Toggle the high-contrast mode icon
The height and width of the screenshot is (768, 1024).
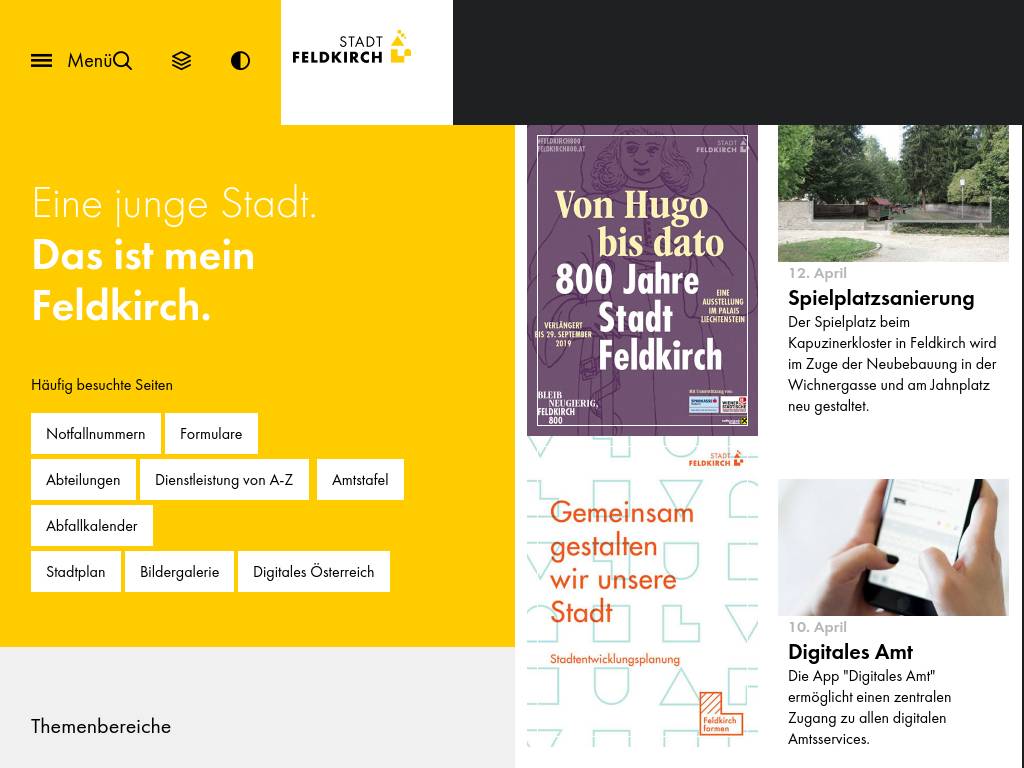(240, 61)
